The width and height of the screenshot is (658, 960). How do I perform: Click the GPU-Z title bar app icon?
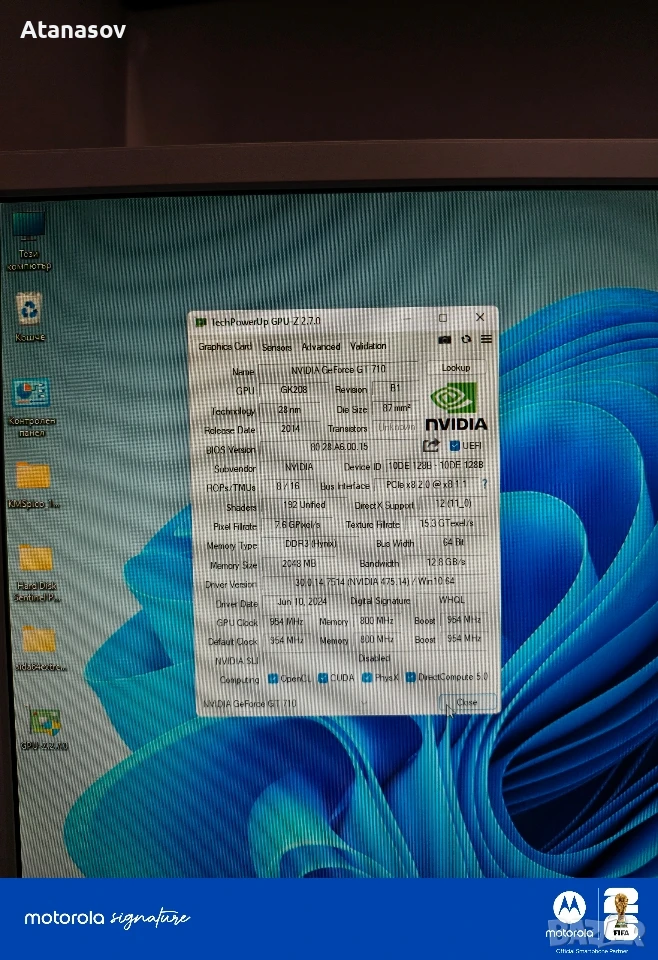(x=200, y=321)
